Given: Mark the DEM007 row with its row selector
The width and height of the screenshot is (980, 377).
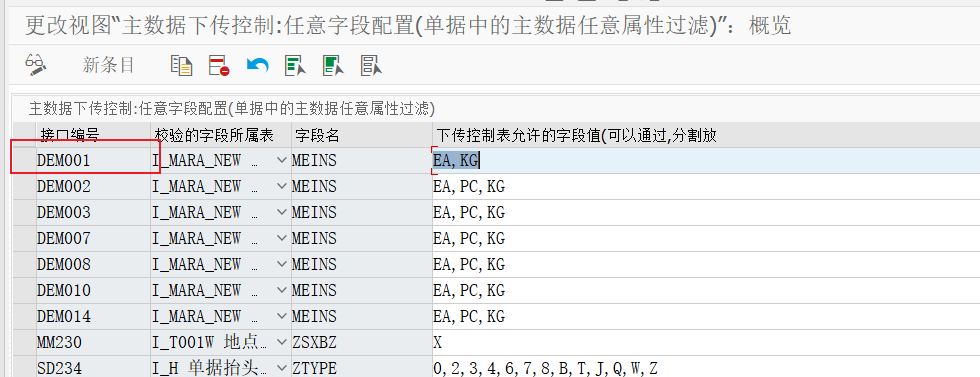Looking at the screenshot, I should point(24,238).
